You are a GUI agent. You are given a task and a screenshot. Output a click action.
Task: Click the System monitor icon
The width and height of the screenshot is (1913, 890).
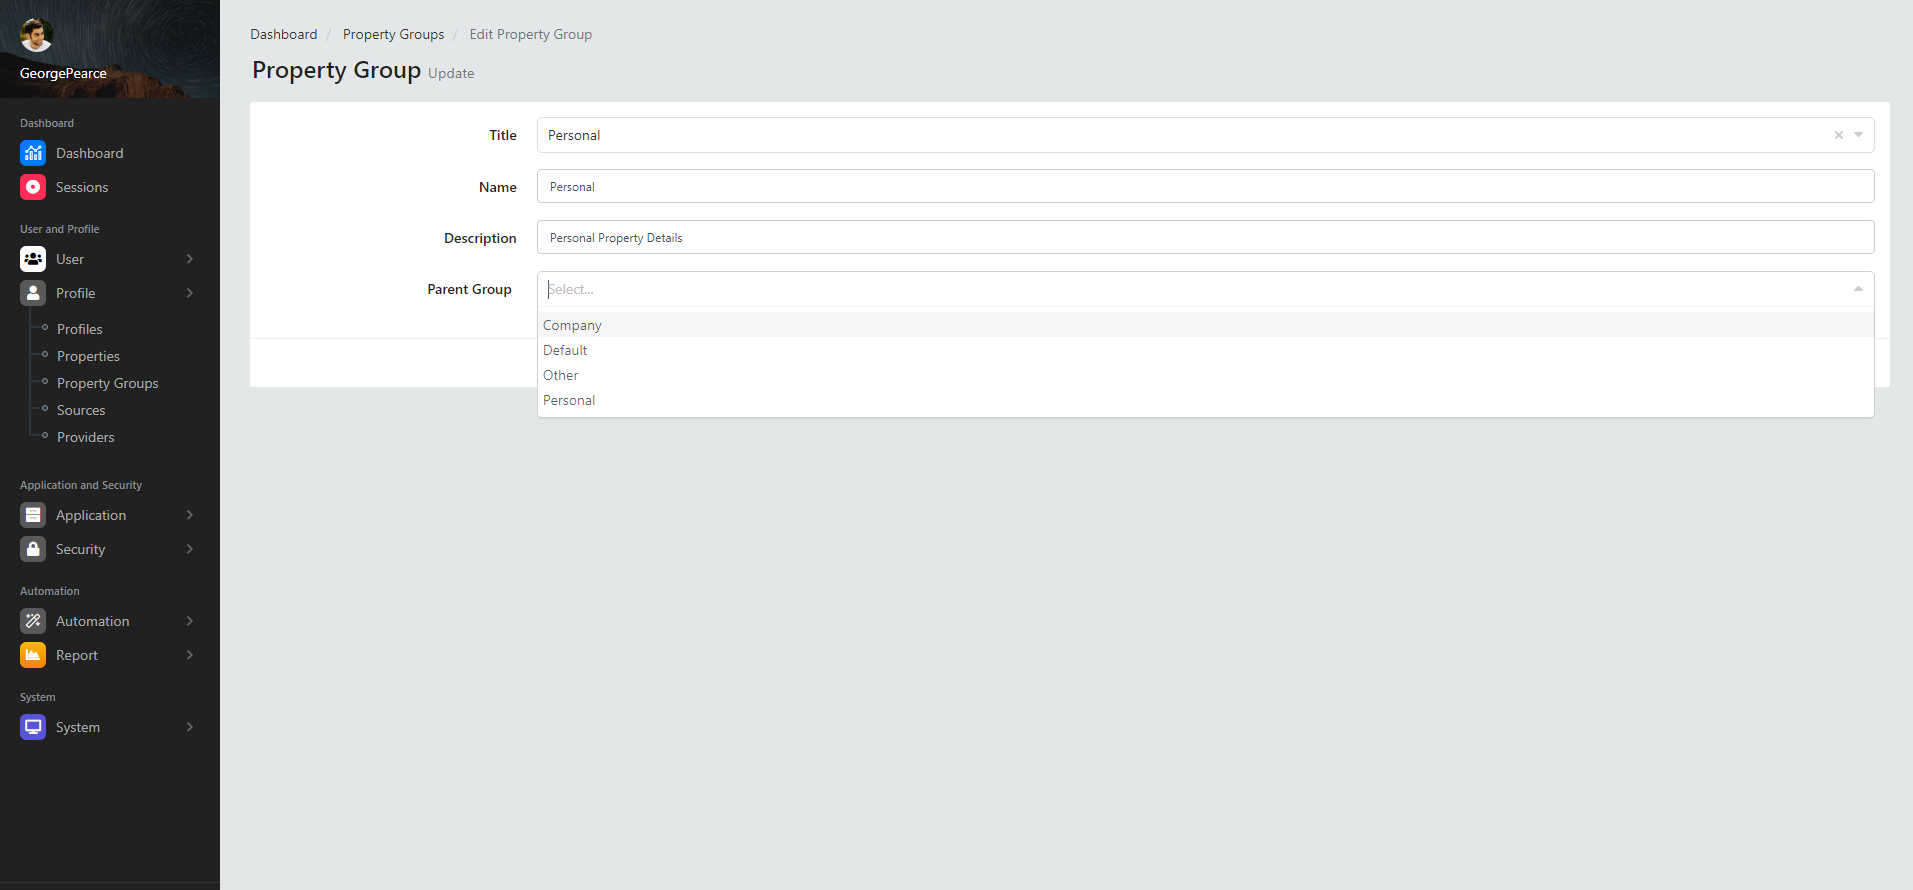[x=33, y=727]
